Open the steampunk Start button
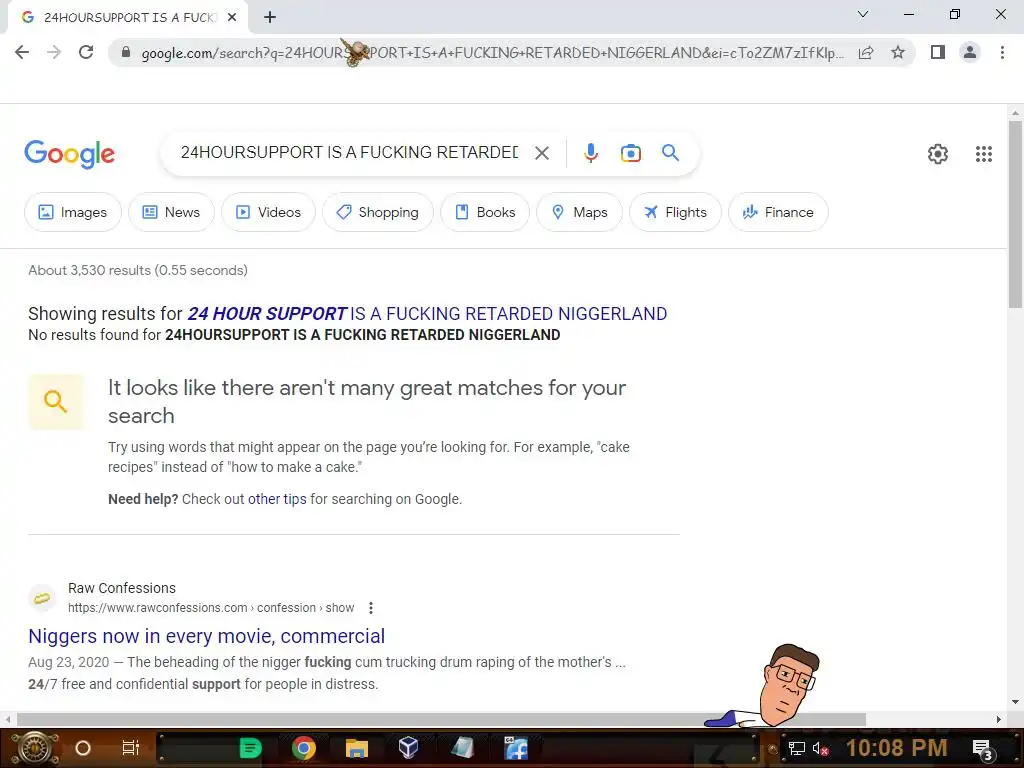Image resolution: width=1024 pixels, height=768 pixels. (x=35, y=748)
